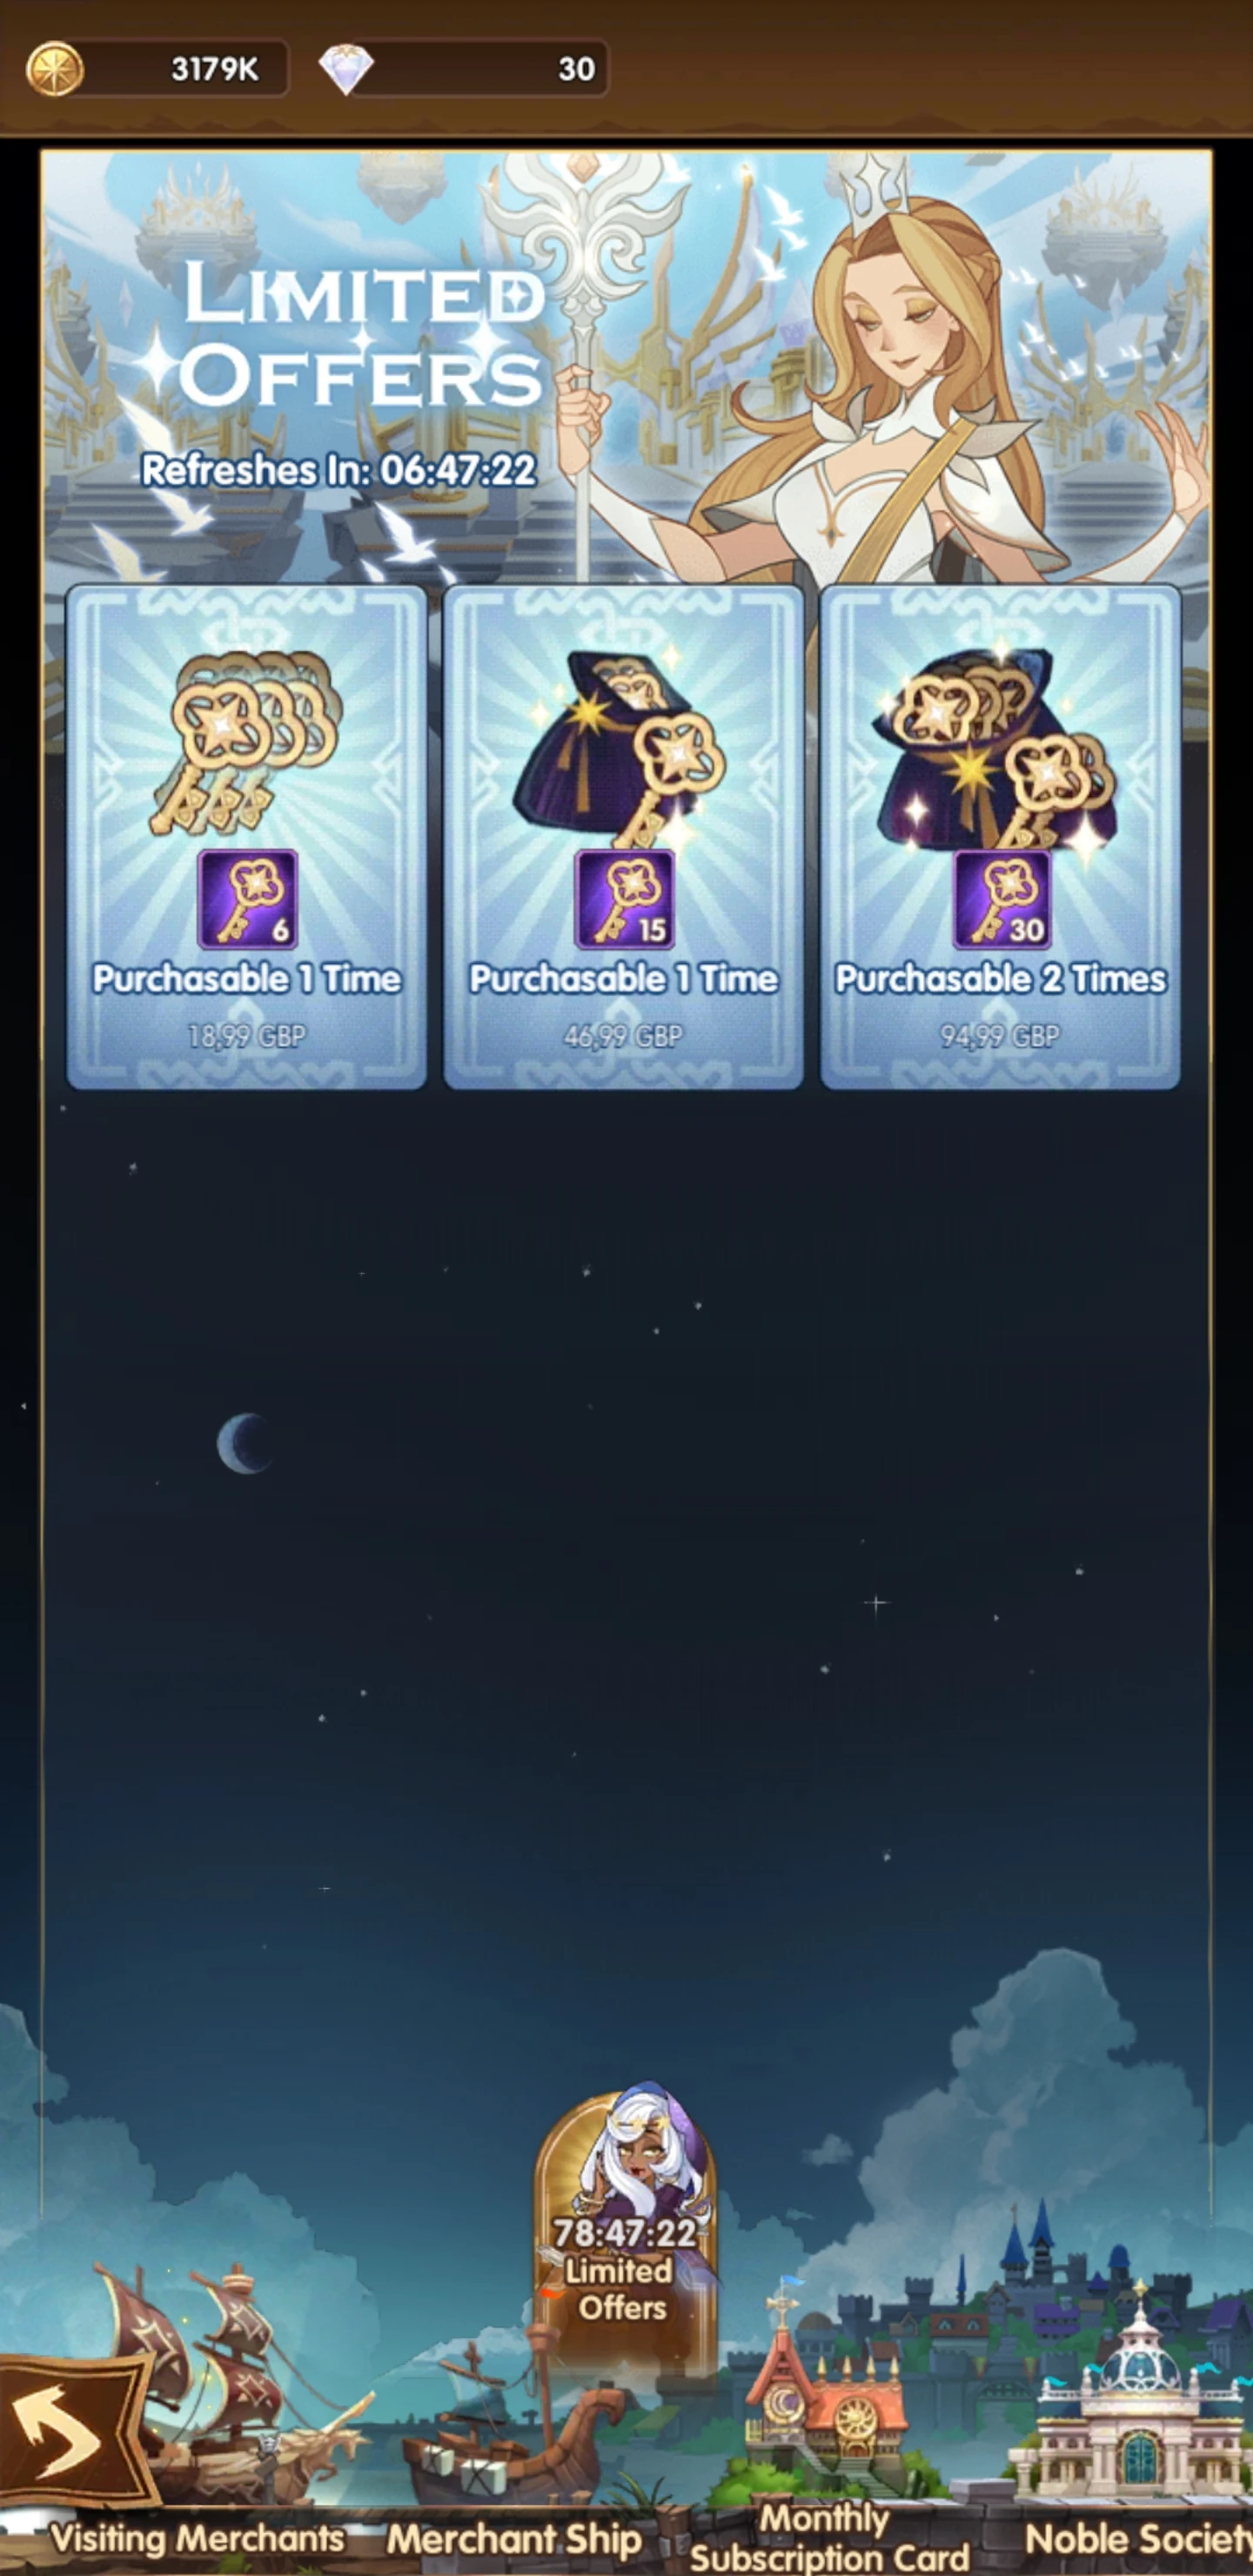Open the Merchant Ship tab
The width and height of the screenshot is (1253, 2576).
click(x=514, y=2538)
